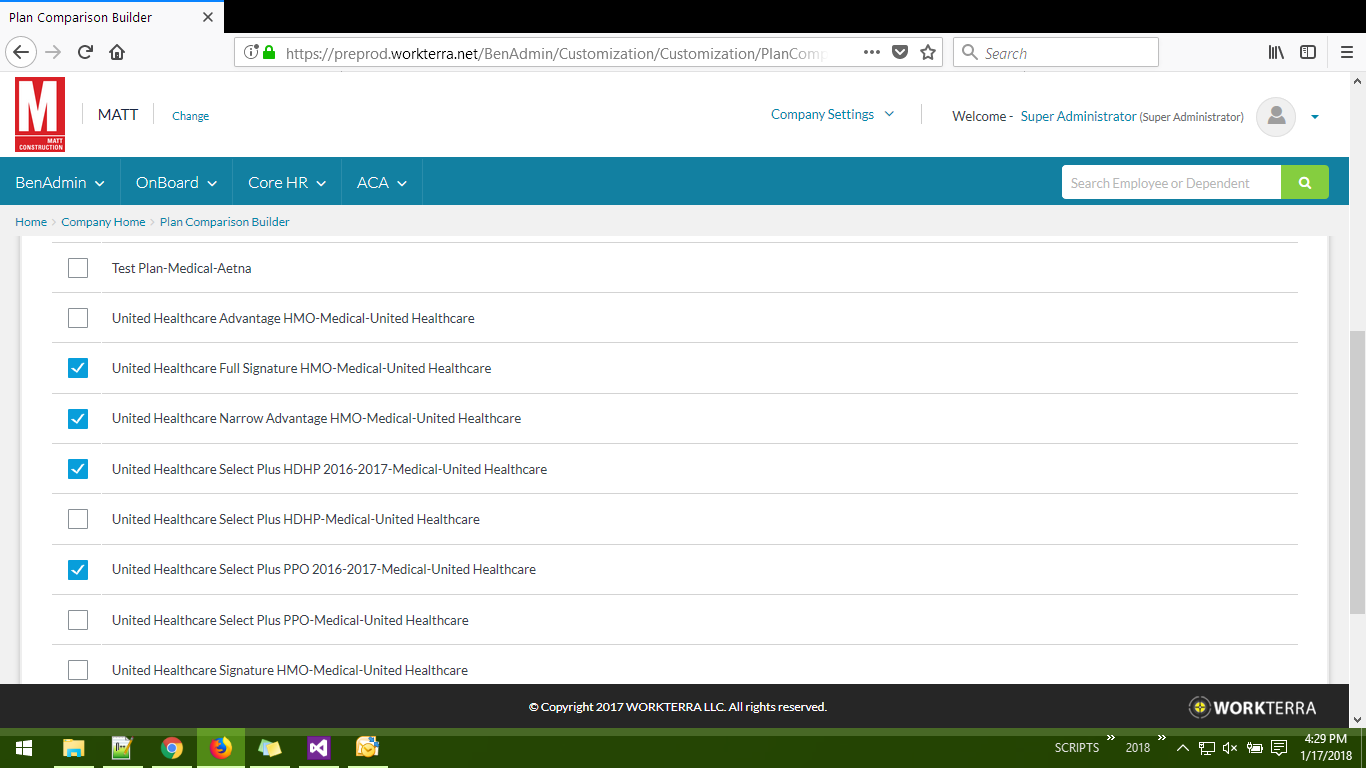This screenshot has height=768, width=1366.
Task: Click the Firefox search box
Action: pyautogui.click(x=1056, y=52)
